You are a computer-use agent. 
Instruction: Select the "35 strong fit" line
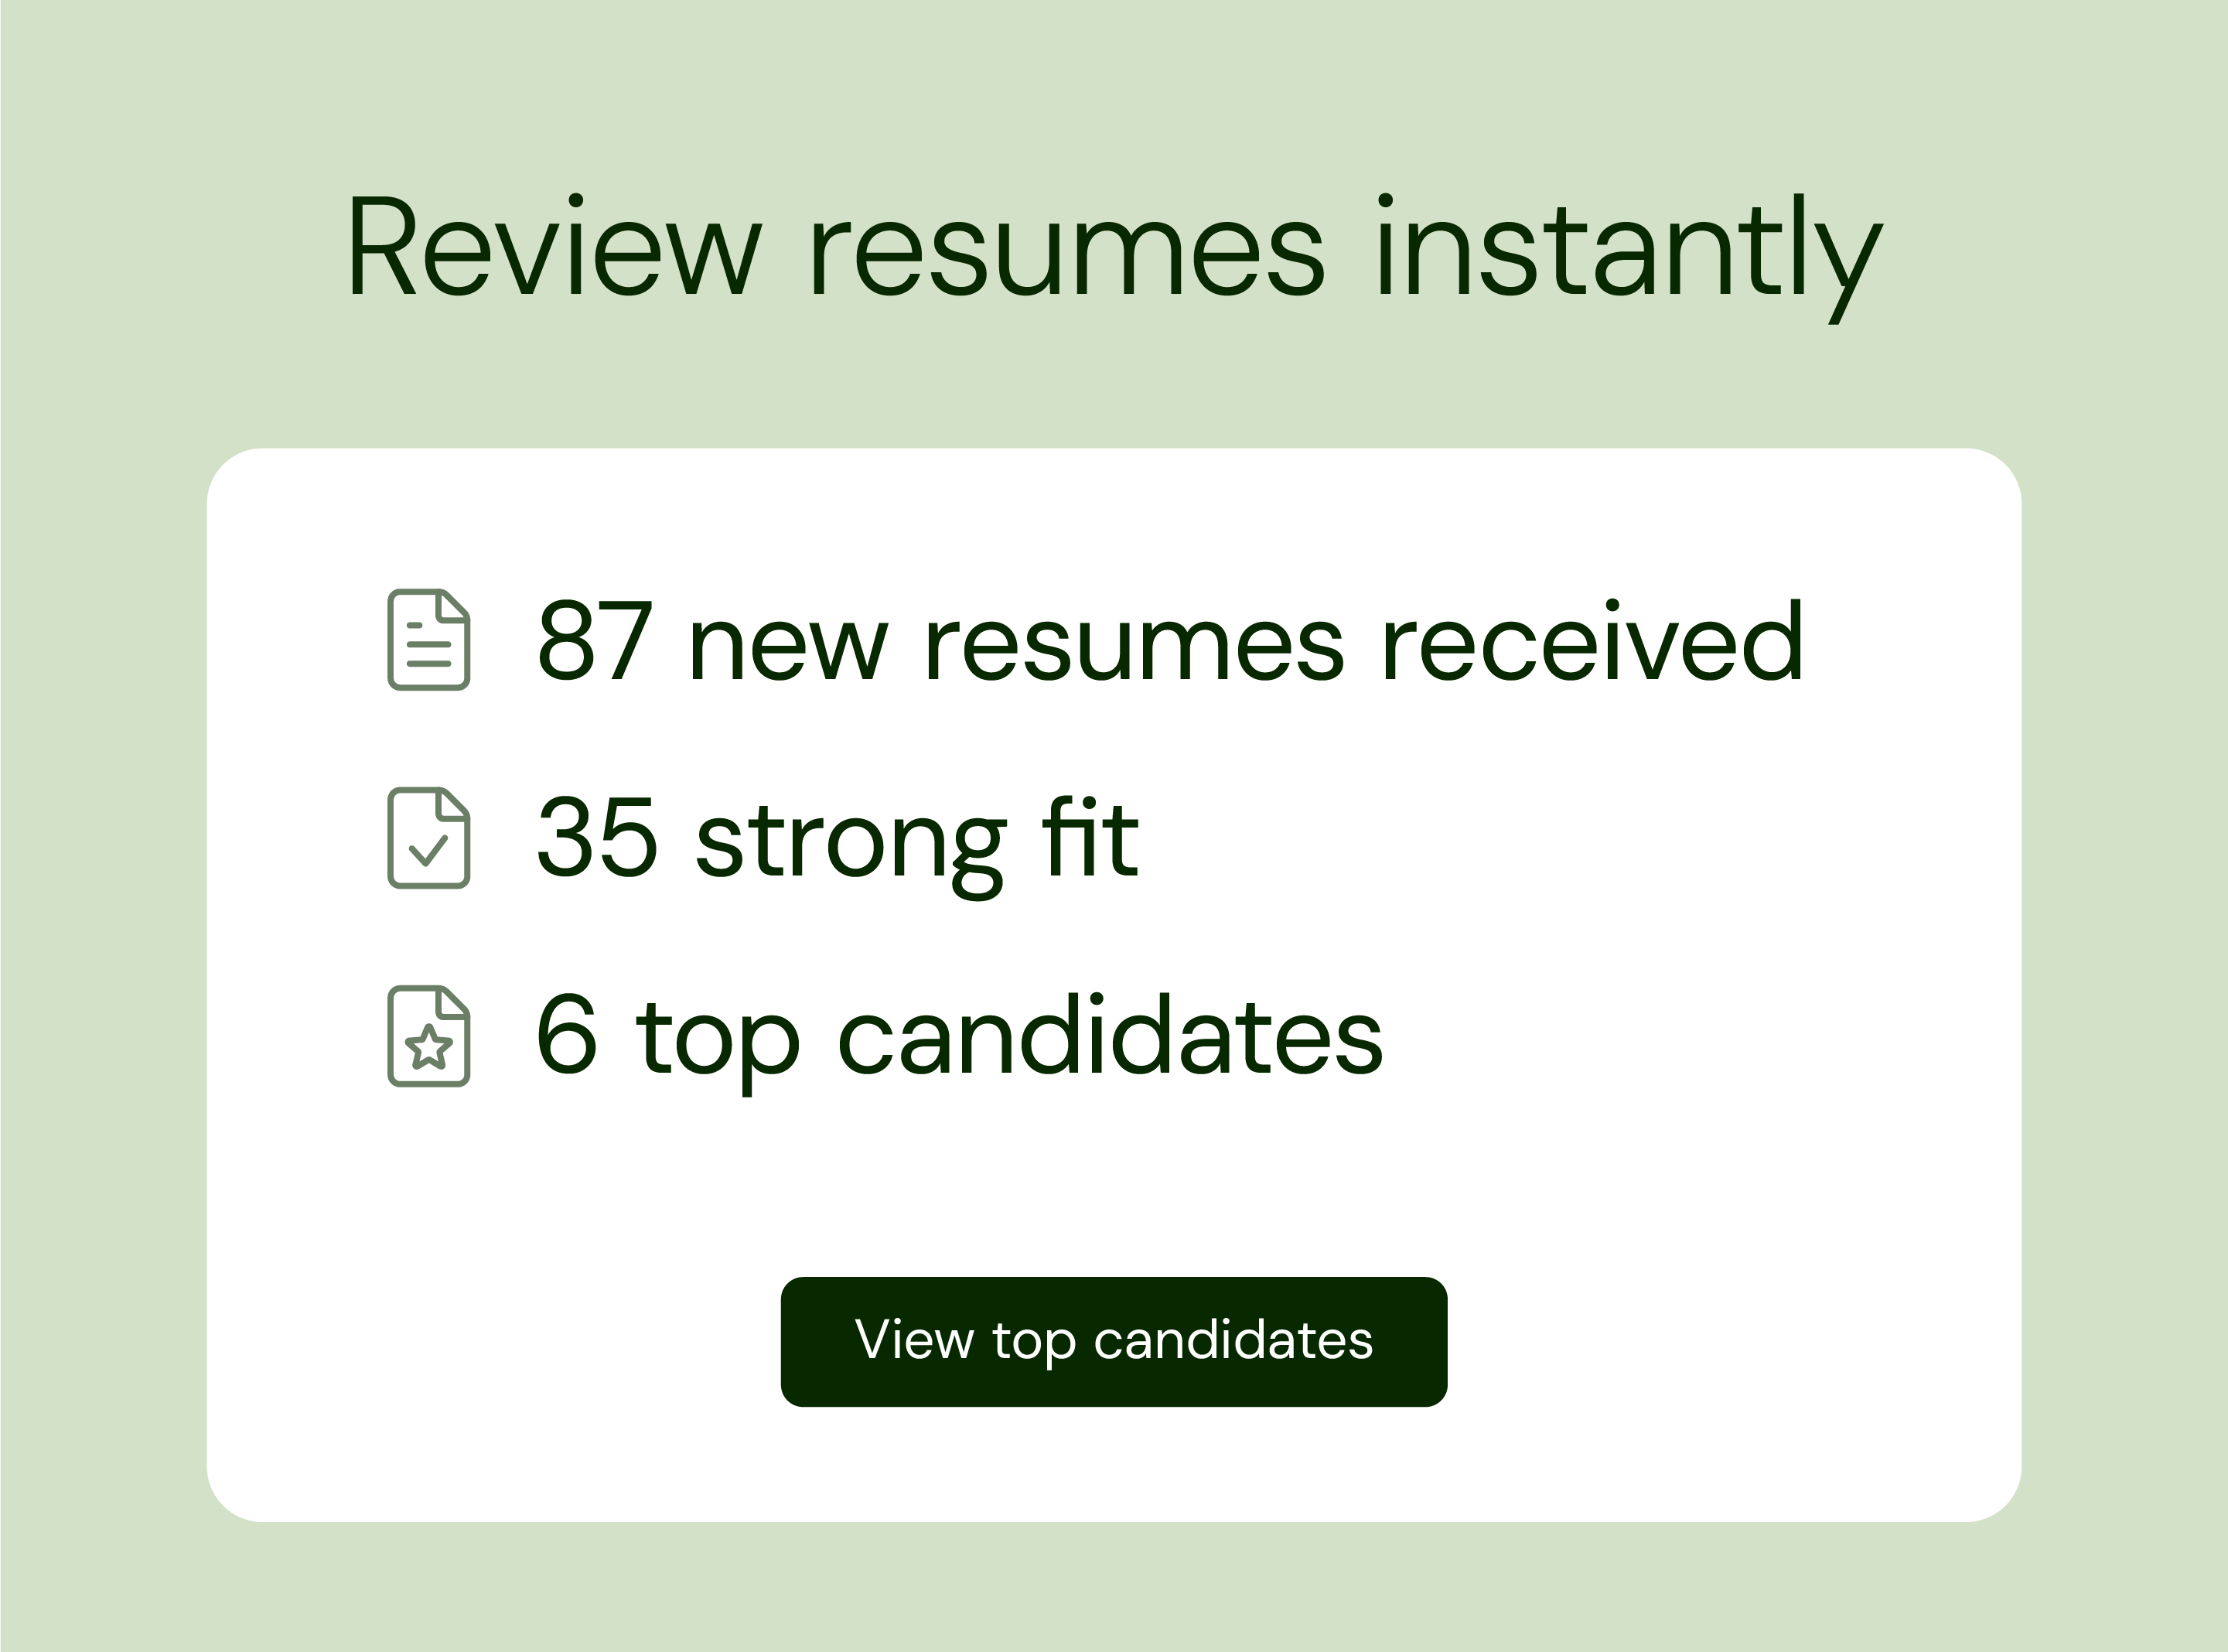pos(838,840)
